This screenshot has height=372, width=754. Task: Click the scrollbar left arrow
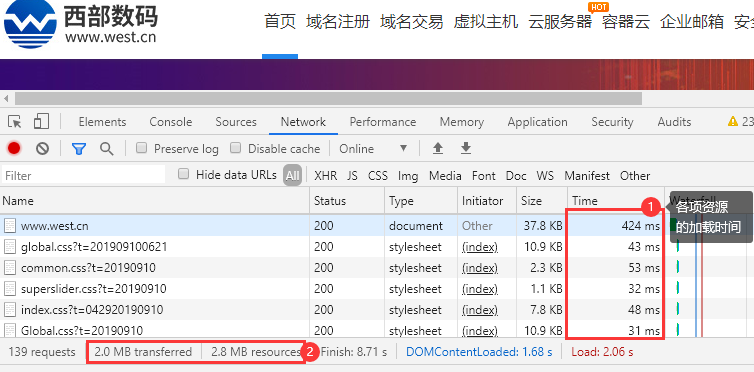point(6,99)
